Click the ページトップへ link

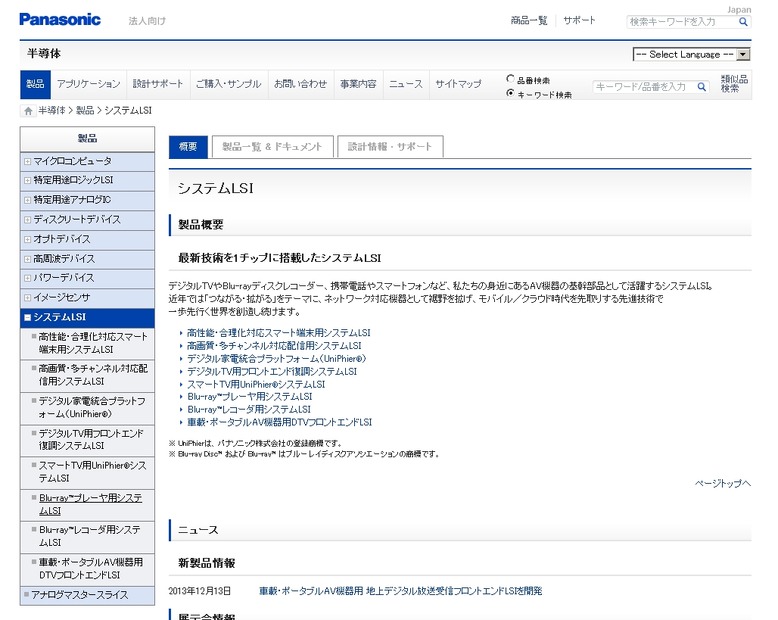click(722, 484)
